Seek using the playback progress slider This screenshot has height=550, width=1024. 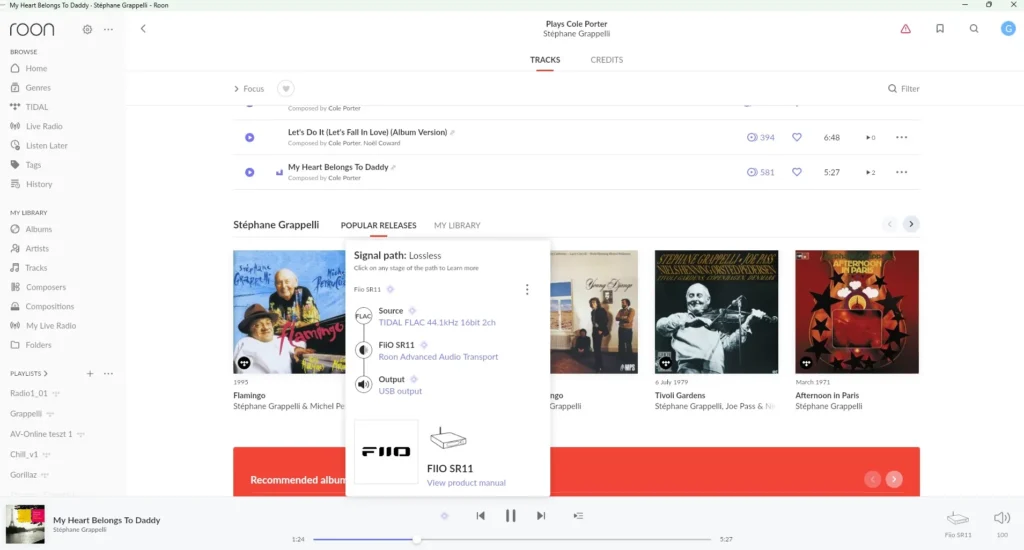511,540
